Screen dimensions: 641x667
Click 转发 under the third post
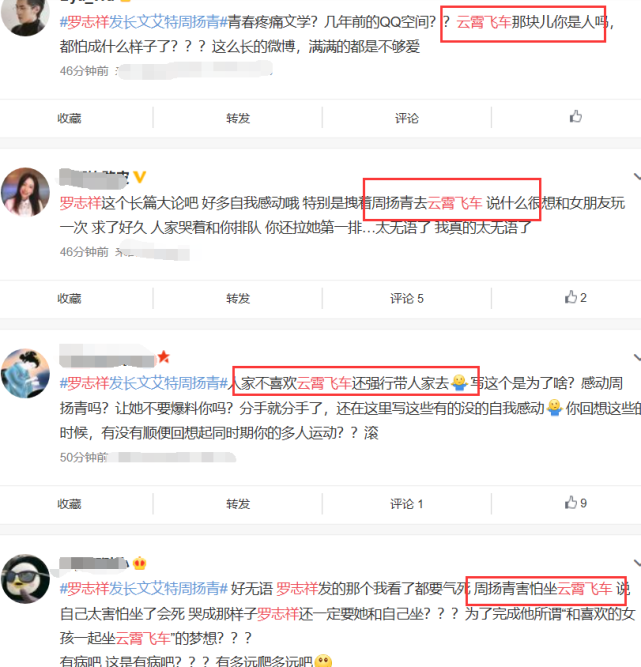(x=238, y=504)
